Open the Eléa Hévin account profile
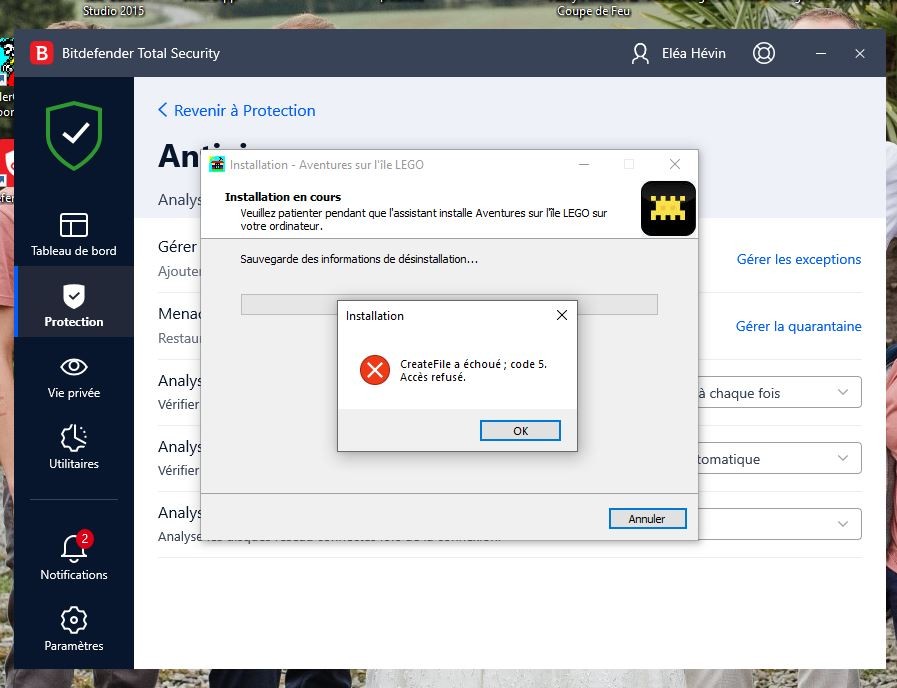897x688 pixels. coord(678,53)
